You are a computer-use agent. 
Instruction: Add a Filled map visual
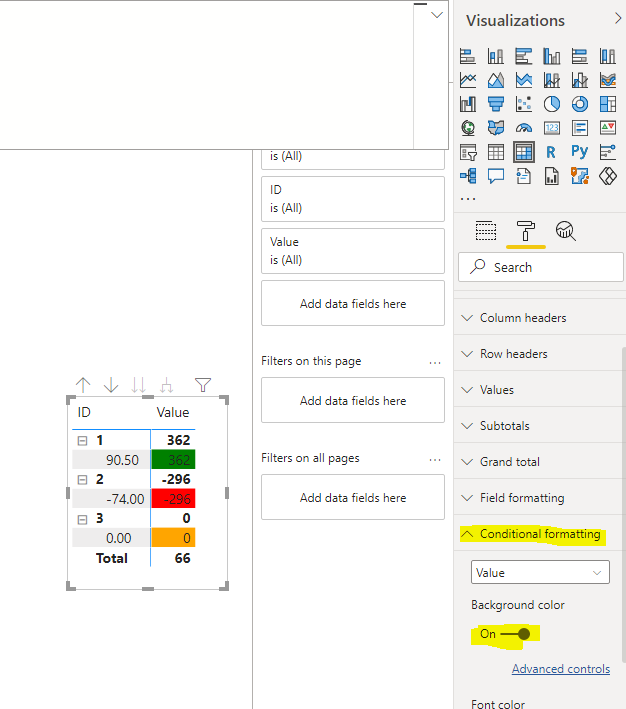pos(496,128)
